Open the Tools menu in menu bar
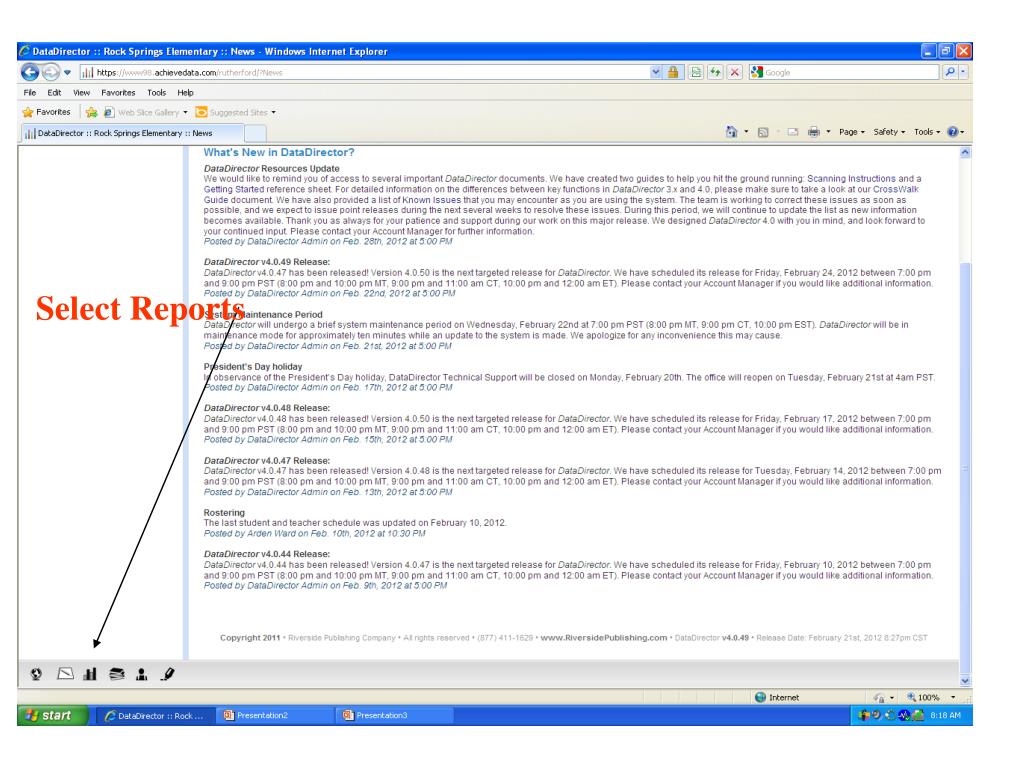1024x768 pixels. click(x=156, y=93)
